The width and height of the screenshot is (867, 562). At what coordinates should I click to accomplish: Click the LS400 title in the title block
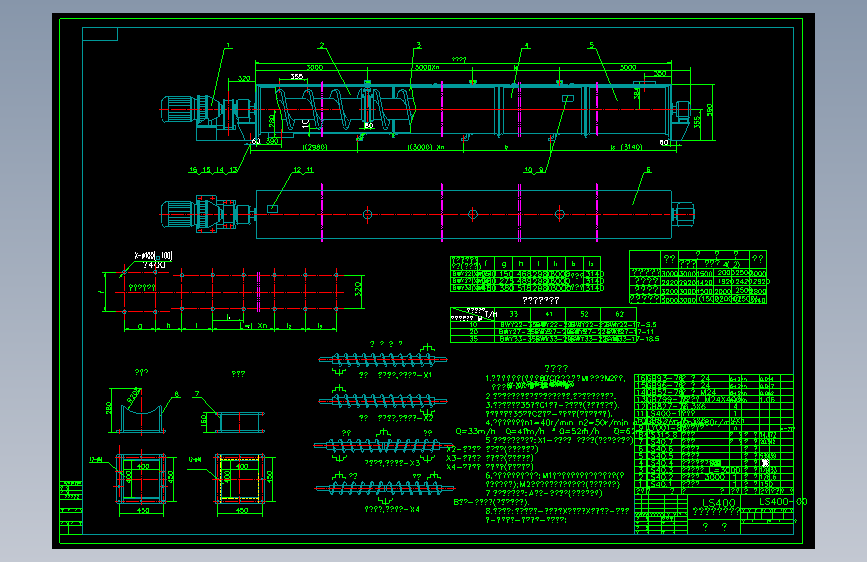pyautogui.click(x=719, y=503)
